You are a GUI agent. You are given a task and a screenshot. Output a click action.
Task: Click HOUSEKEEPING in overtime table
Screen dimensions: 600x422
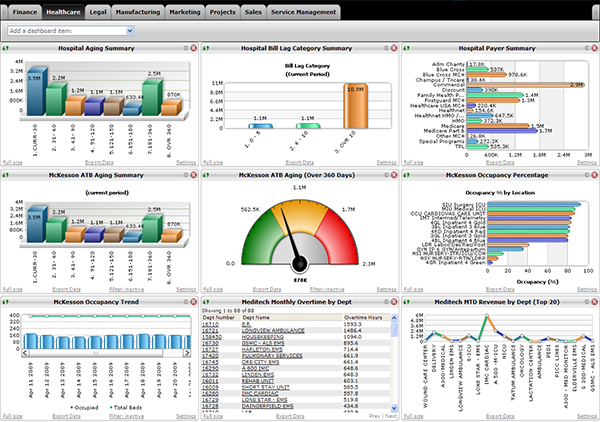(262, 337)
